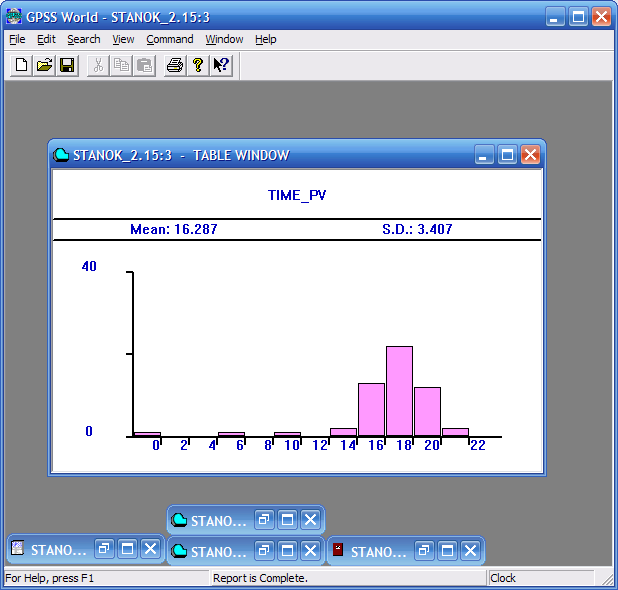Screen dimensions: 618x590
Task: Click the 'Report is Complete.' status text
Action: tap(260, 578)
